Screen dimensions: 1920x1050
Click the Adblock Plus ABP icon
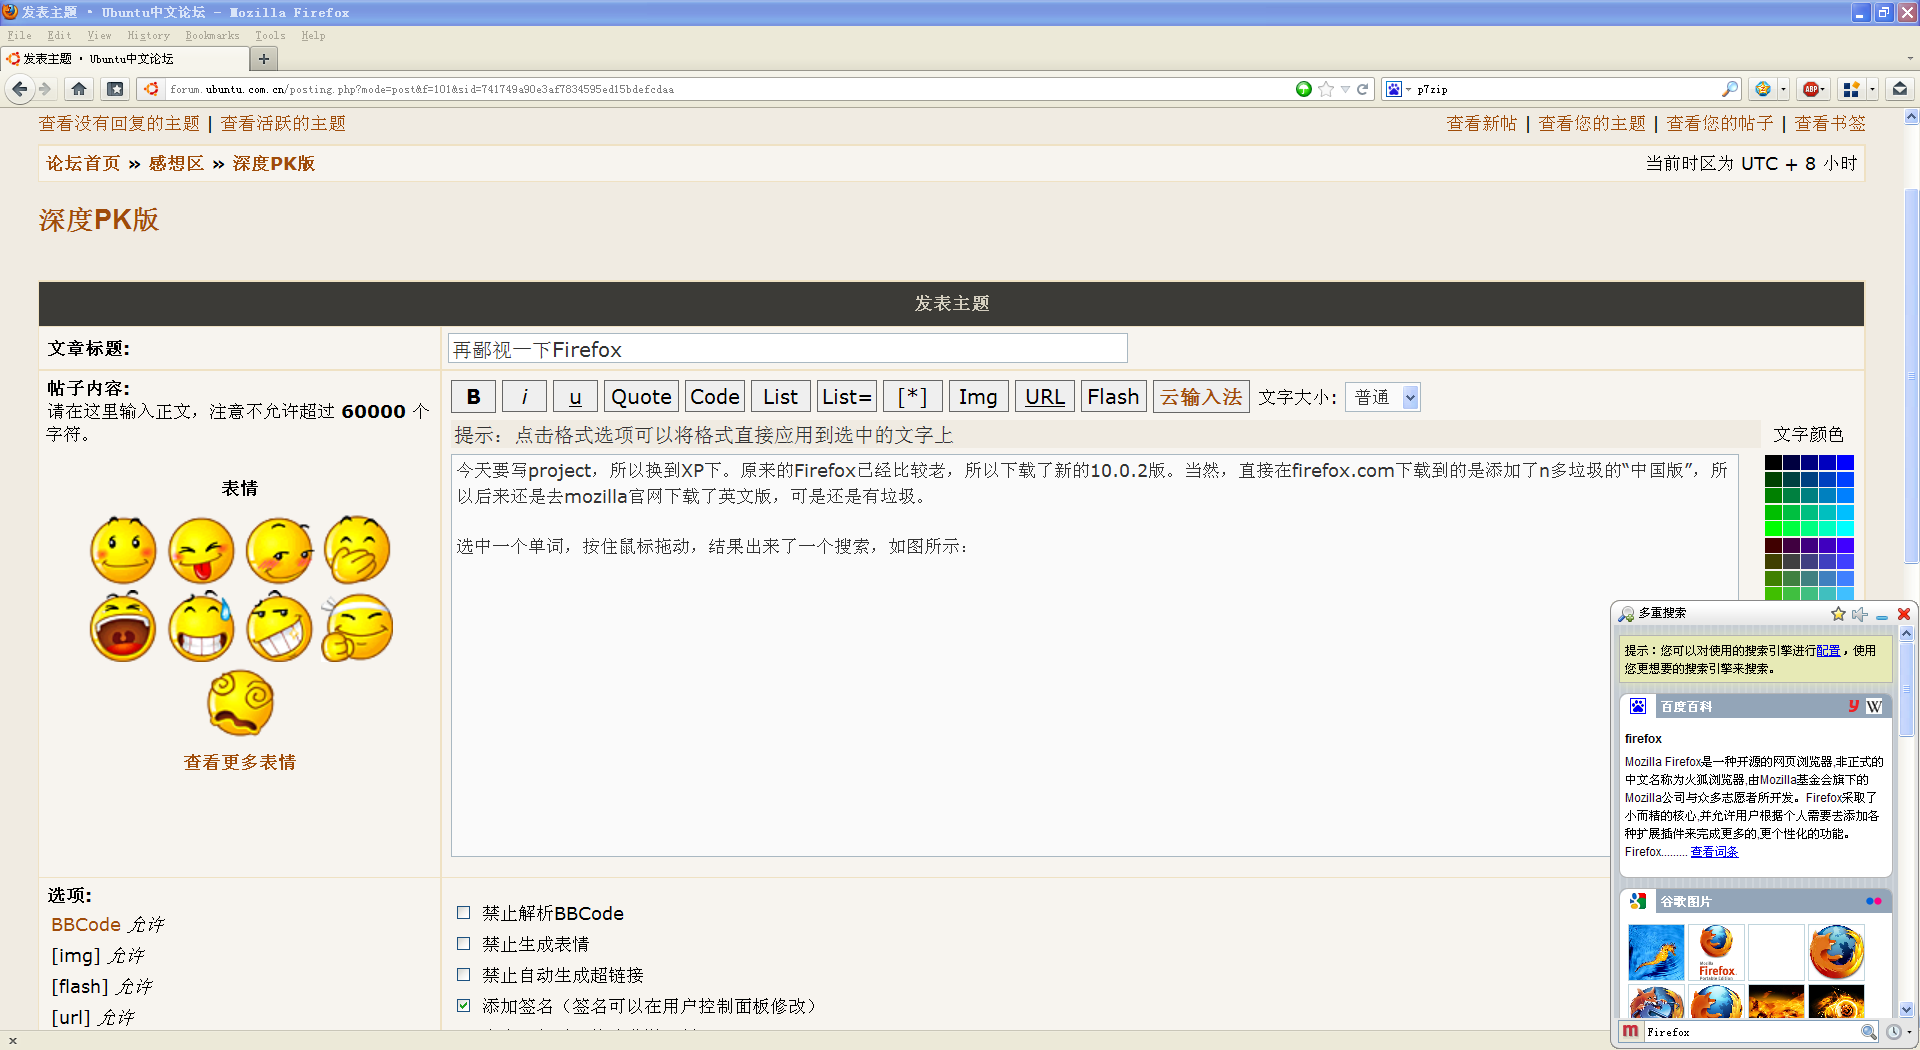pos(1811,89)
